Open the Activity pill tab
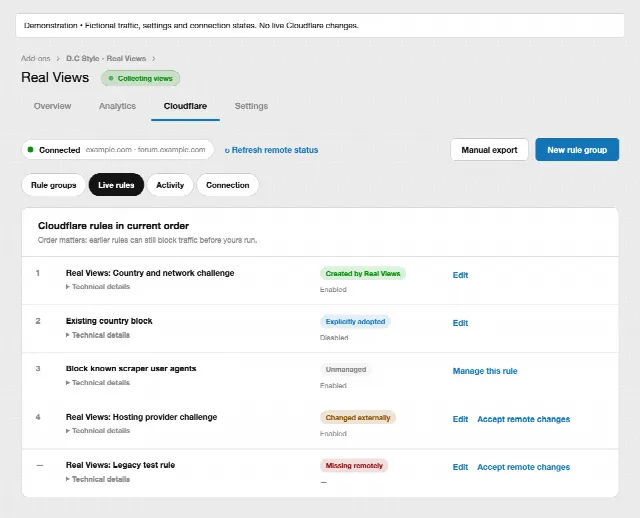The height and width of the screenshot is (518, 640). point(170,185)
